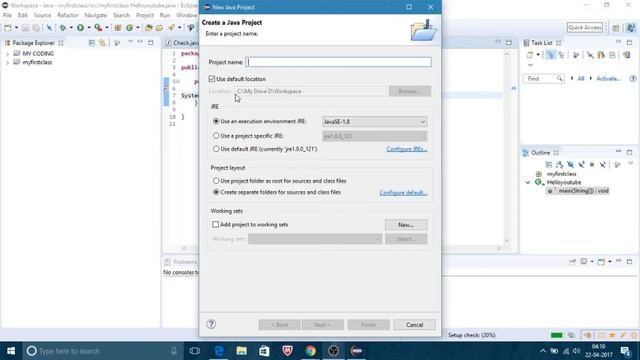This screenshot has height=360, width=640.
Task: Click the Sort icon in Outline toolbar
Action: [560, 165]
